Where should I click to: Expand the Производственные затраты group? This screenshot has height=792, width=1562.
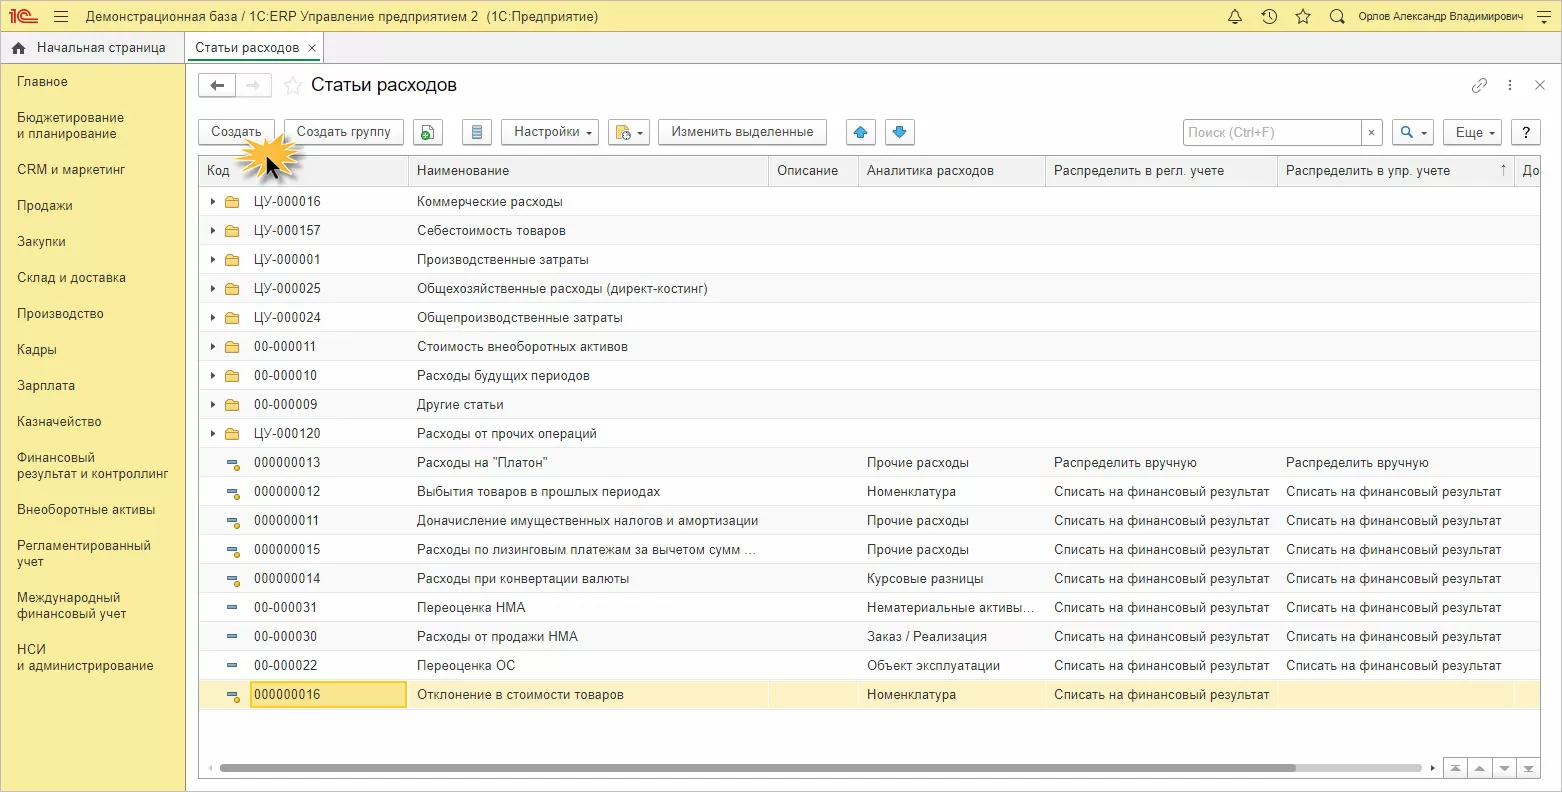click(212, 260)
